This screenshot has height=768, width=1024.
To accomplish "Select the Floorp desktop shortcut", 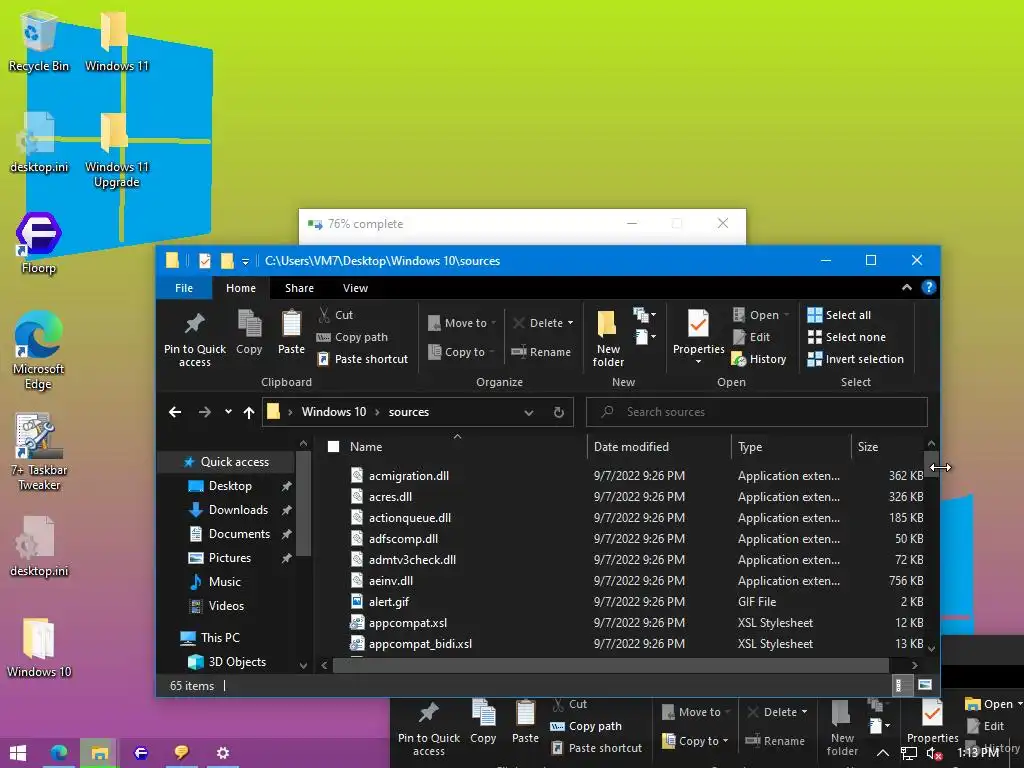I will (39, 244).
